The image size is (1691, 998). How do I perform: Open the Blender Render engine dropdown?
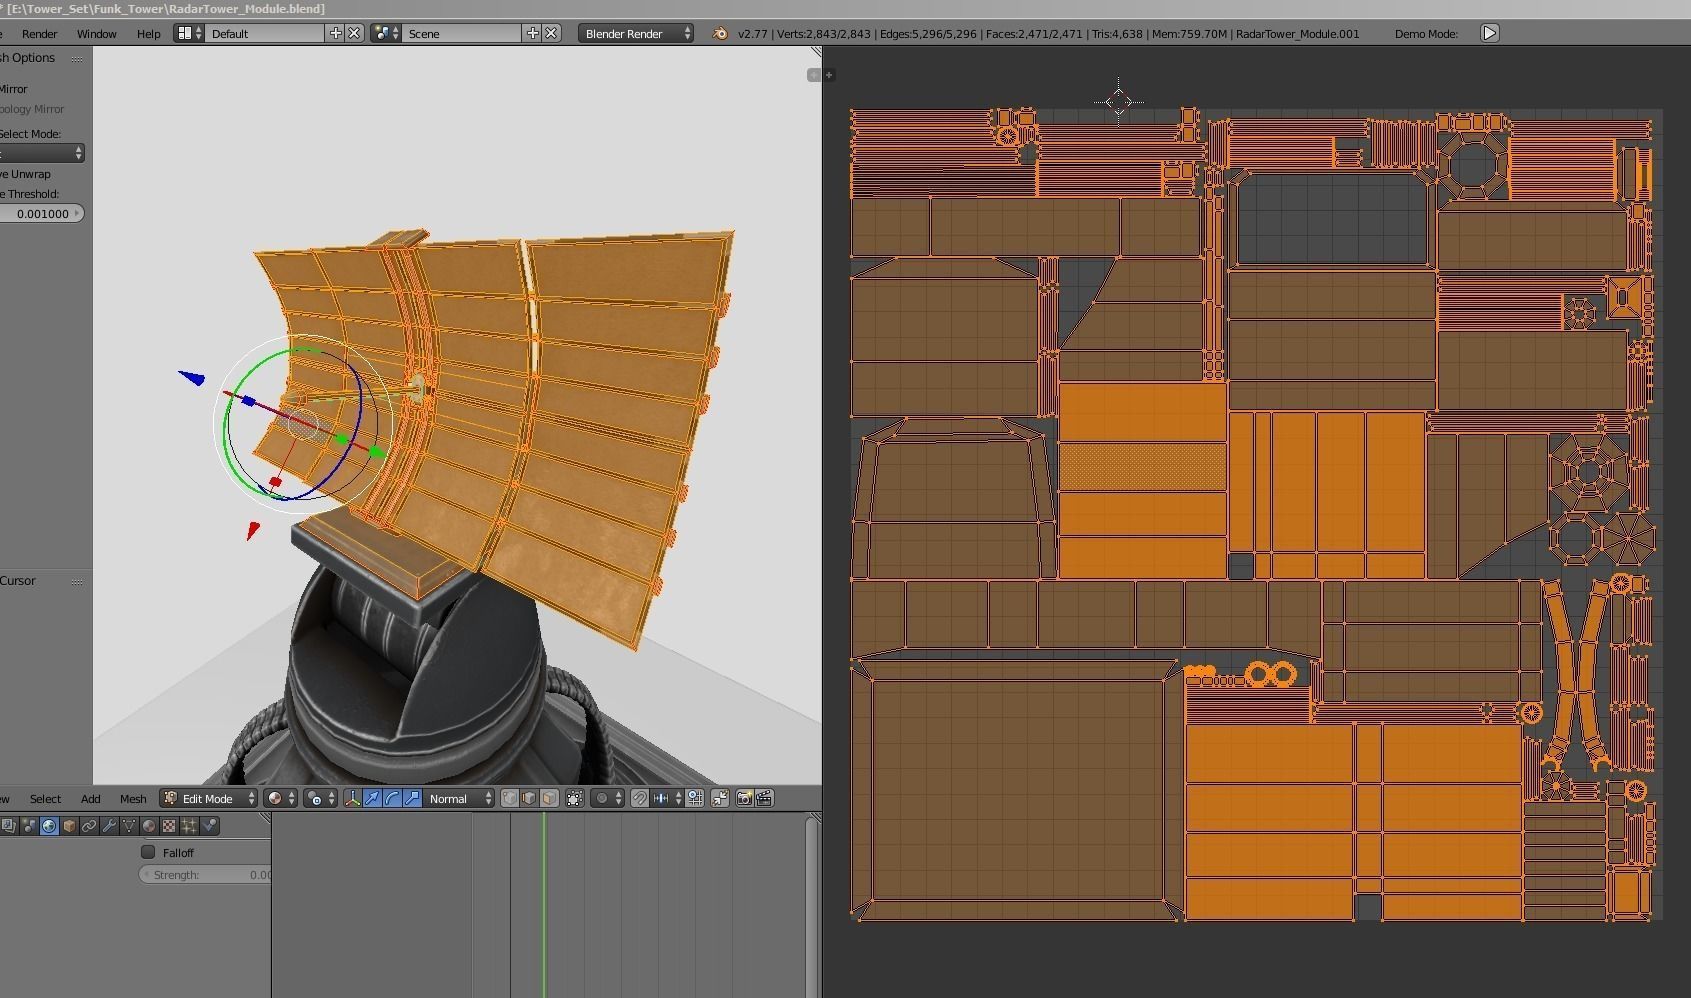(636, 33)
